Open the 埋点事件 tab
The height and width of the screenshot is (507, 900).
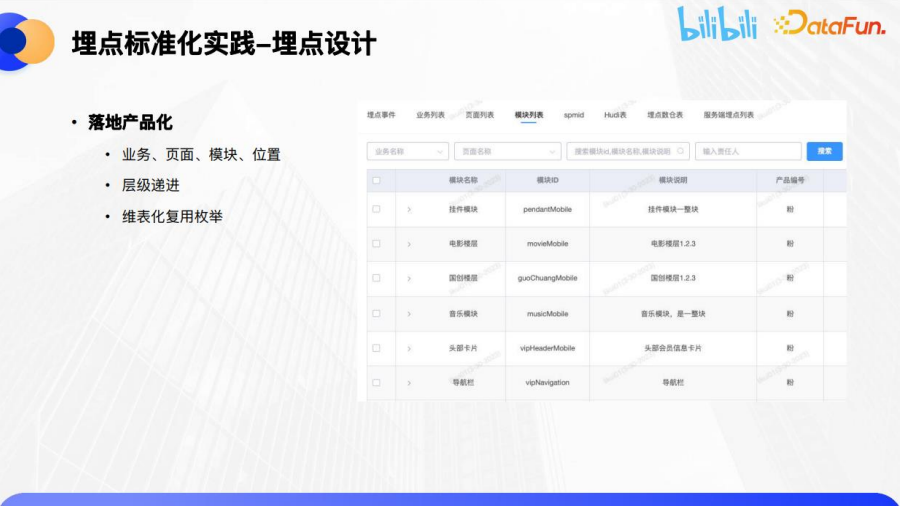(x=381, y=115)
